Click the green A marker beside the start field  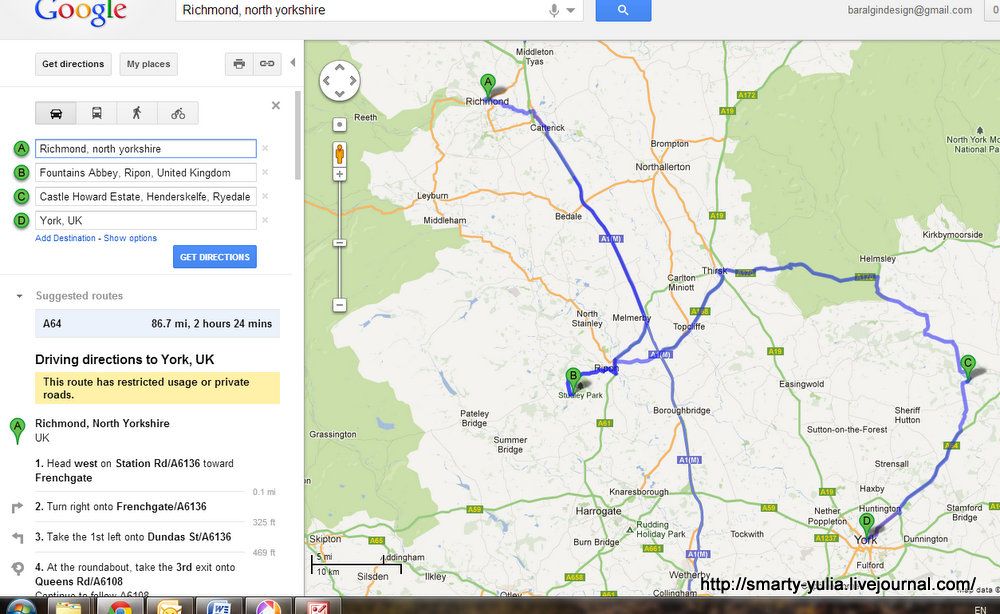pyautogui.click(x=22, y=149)
